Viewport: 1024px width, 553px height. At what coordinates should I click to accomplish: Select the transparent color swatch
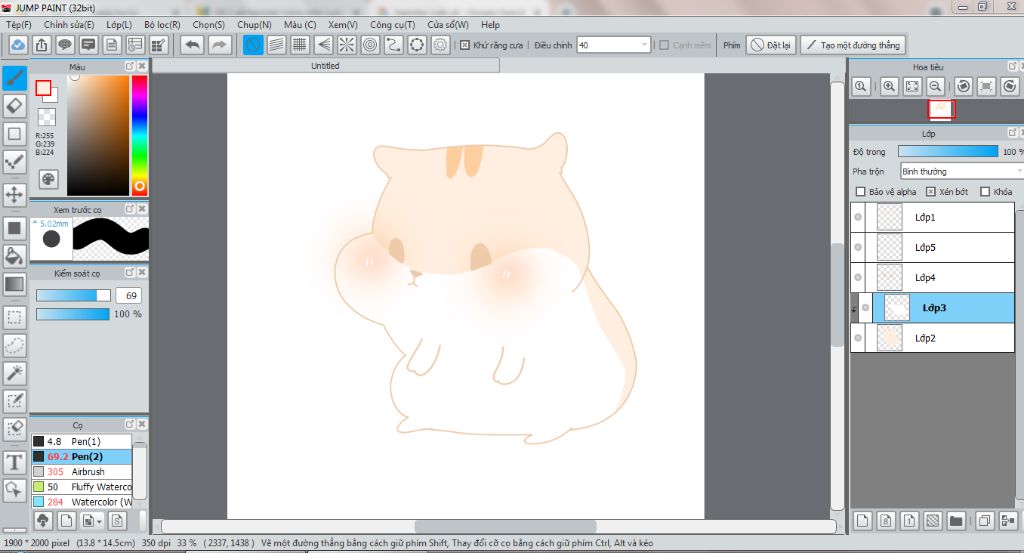[46, 117]
